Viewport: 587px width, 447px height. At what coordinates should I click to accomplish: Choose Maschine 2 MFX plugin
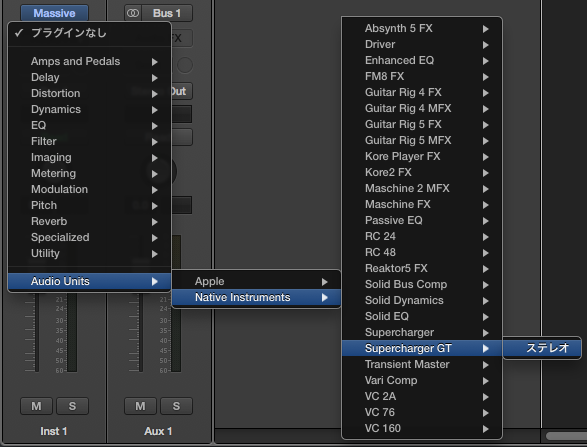click(x=422, y=188)
